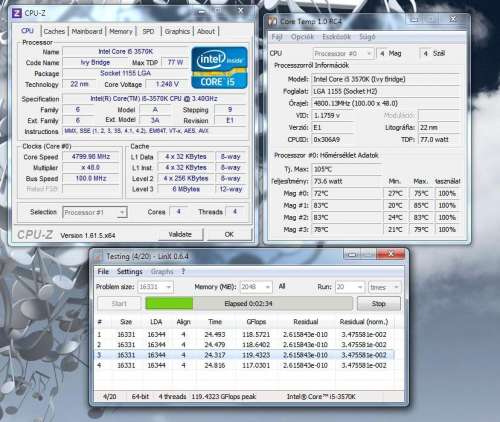This screenshot has width=500, height=422.
Task: Minimize the LinX window
Action: (352, 254)
